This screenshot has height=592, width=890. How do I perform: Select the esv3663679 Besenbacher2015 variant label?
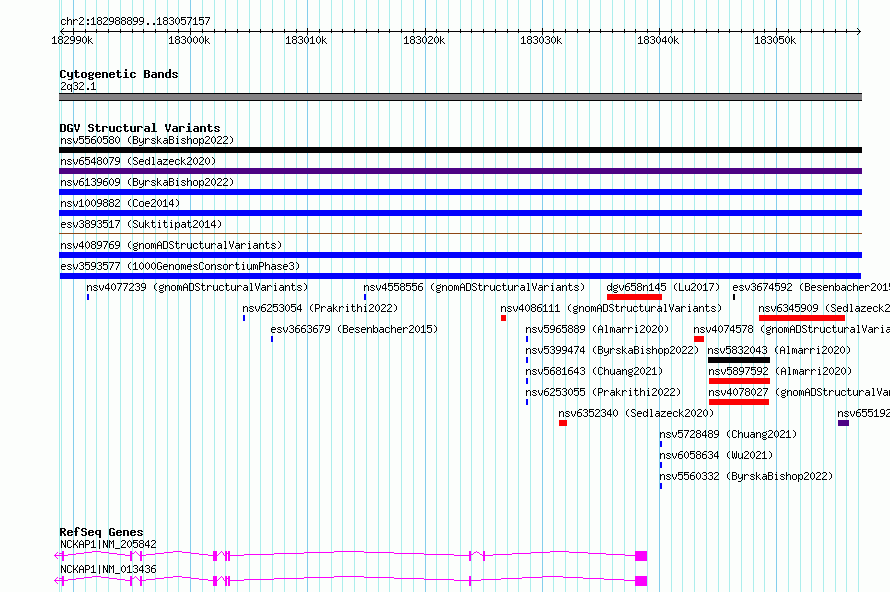pyautogui.click(x=354, y=329)
